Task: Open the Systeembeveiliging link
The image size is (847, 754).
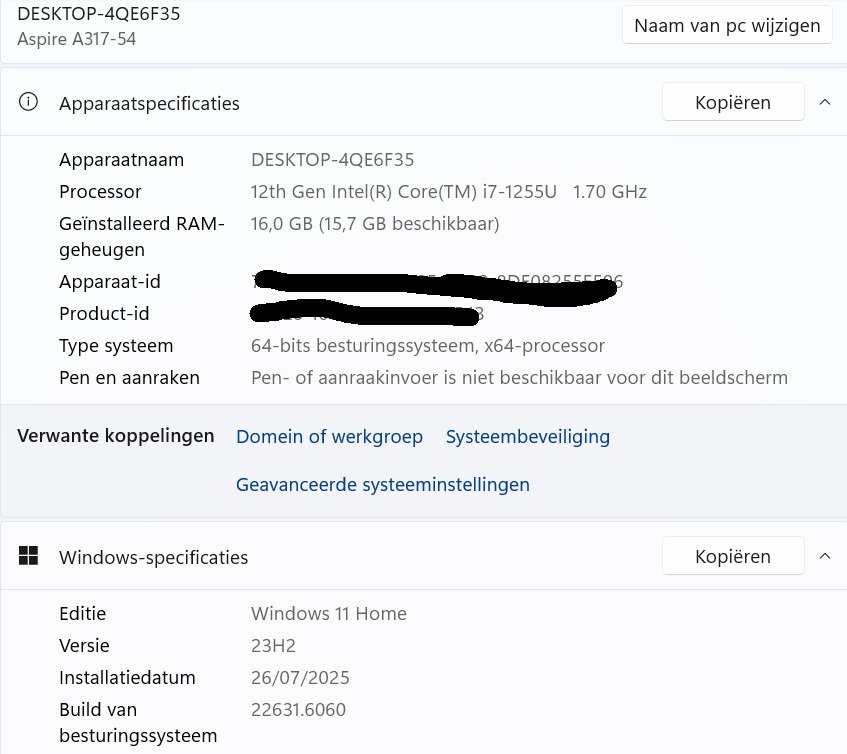Action: click(x=528, y=437)
